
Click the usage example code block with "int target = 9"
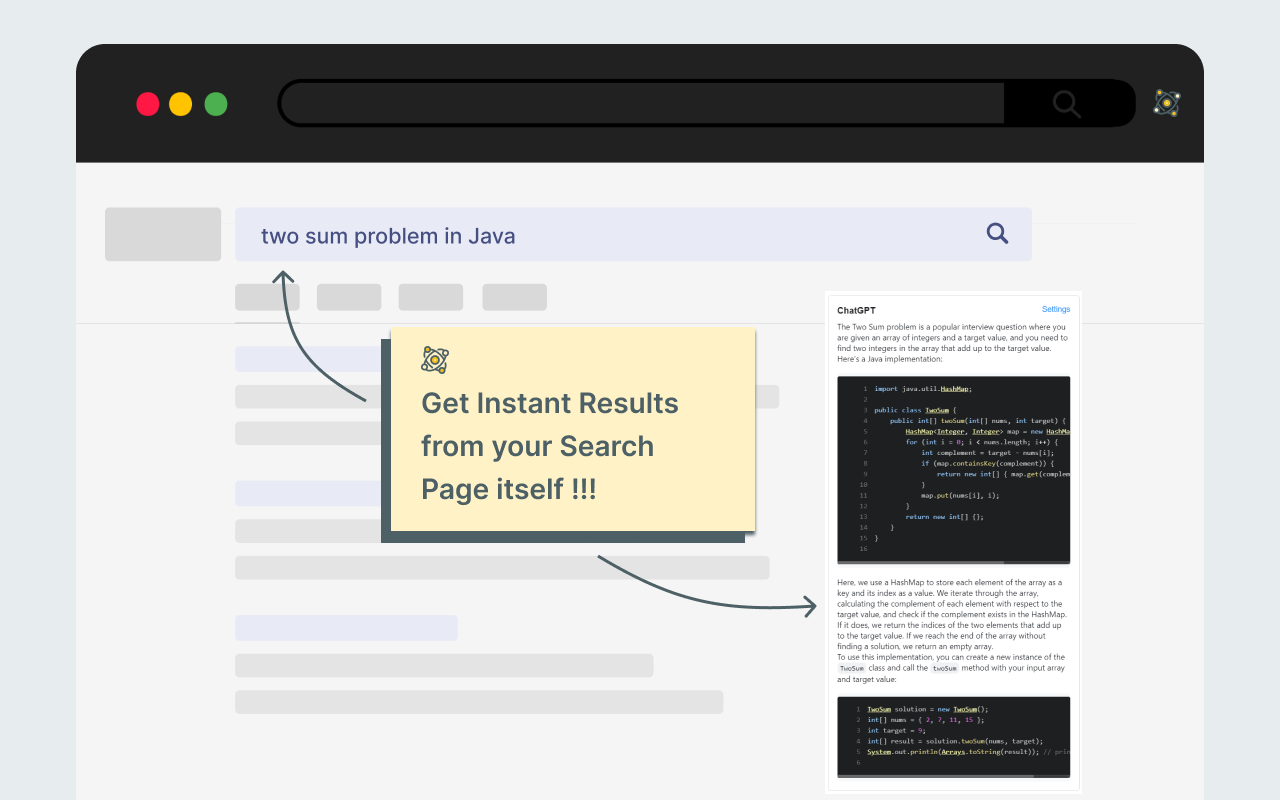pos(954,737)
